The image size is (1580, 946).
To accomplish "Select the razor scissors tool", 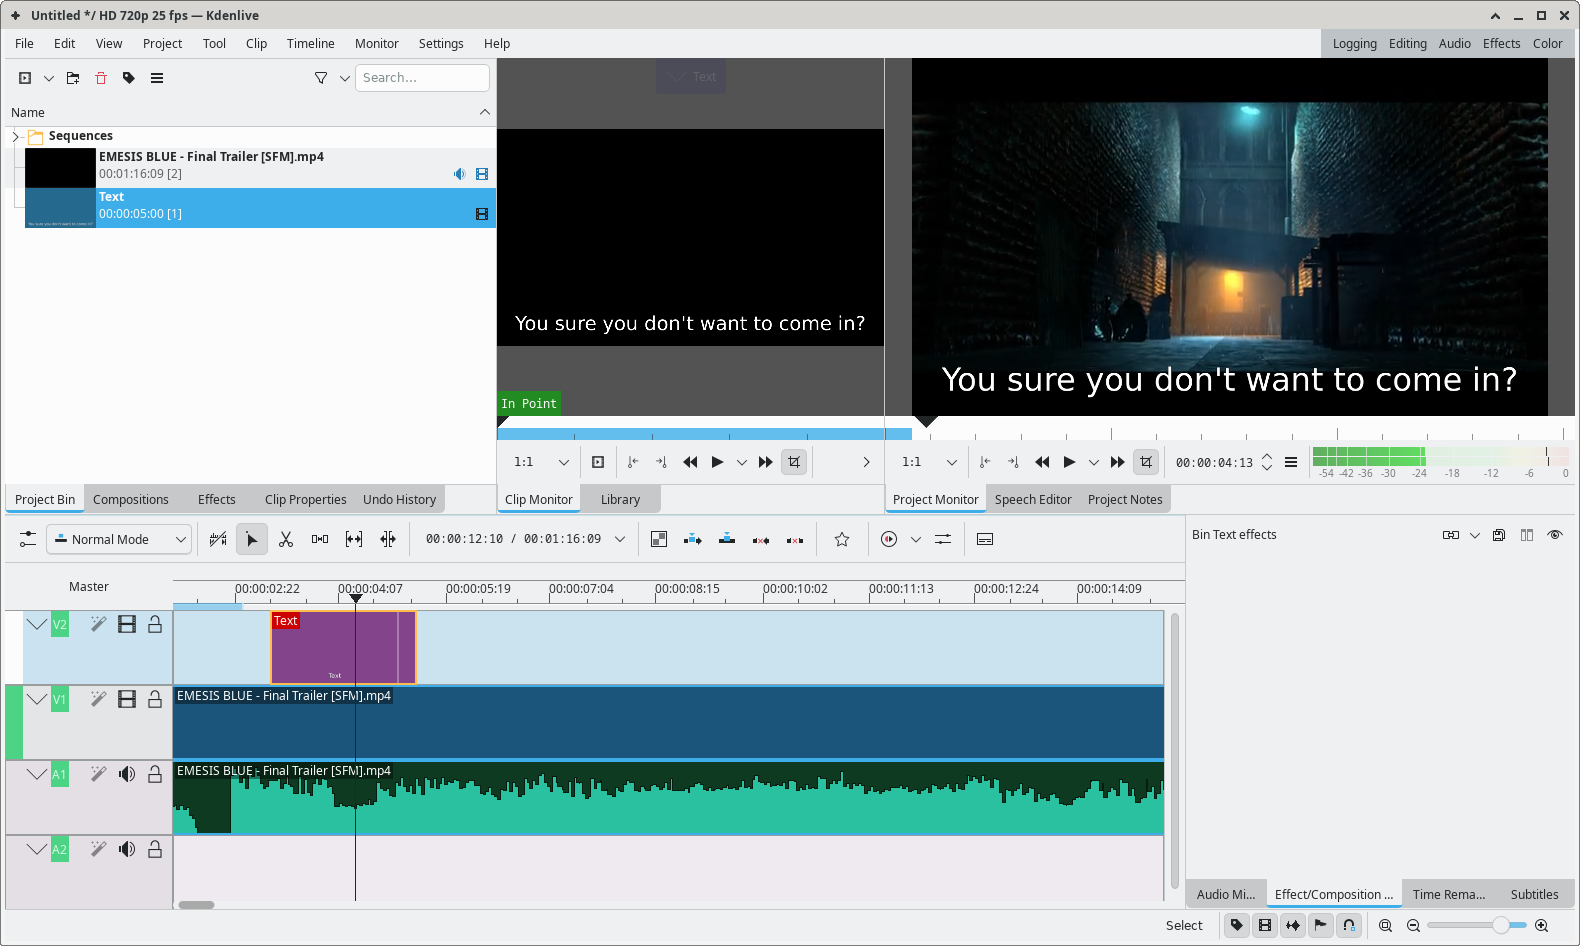I will click(x=286, y=539).
